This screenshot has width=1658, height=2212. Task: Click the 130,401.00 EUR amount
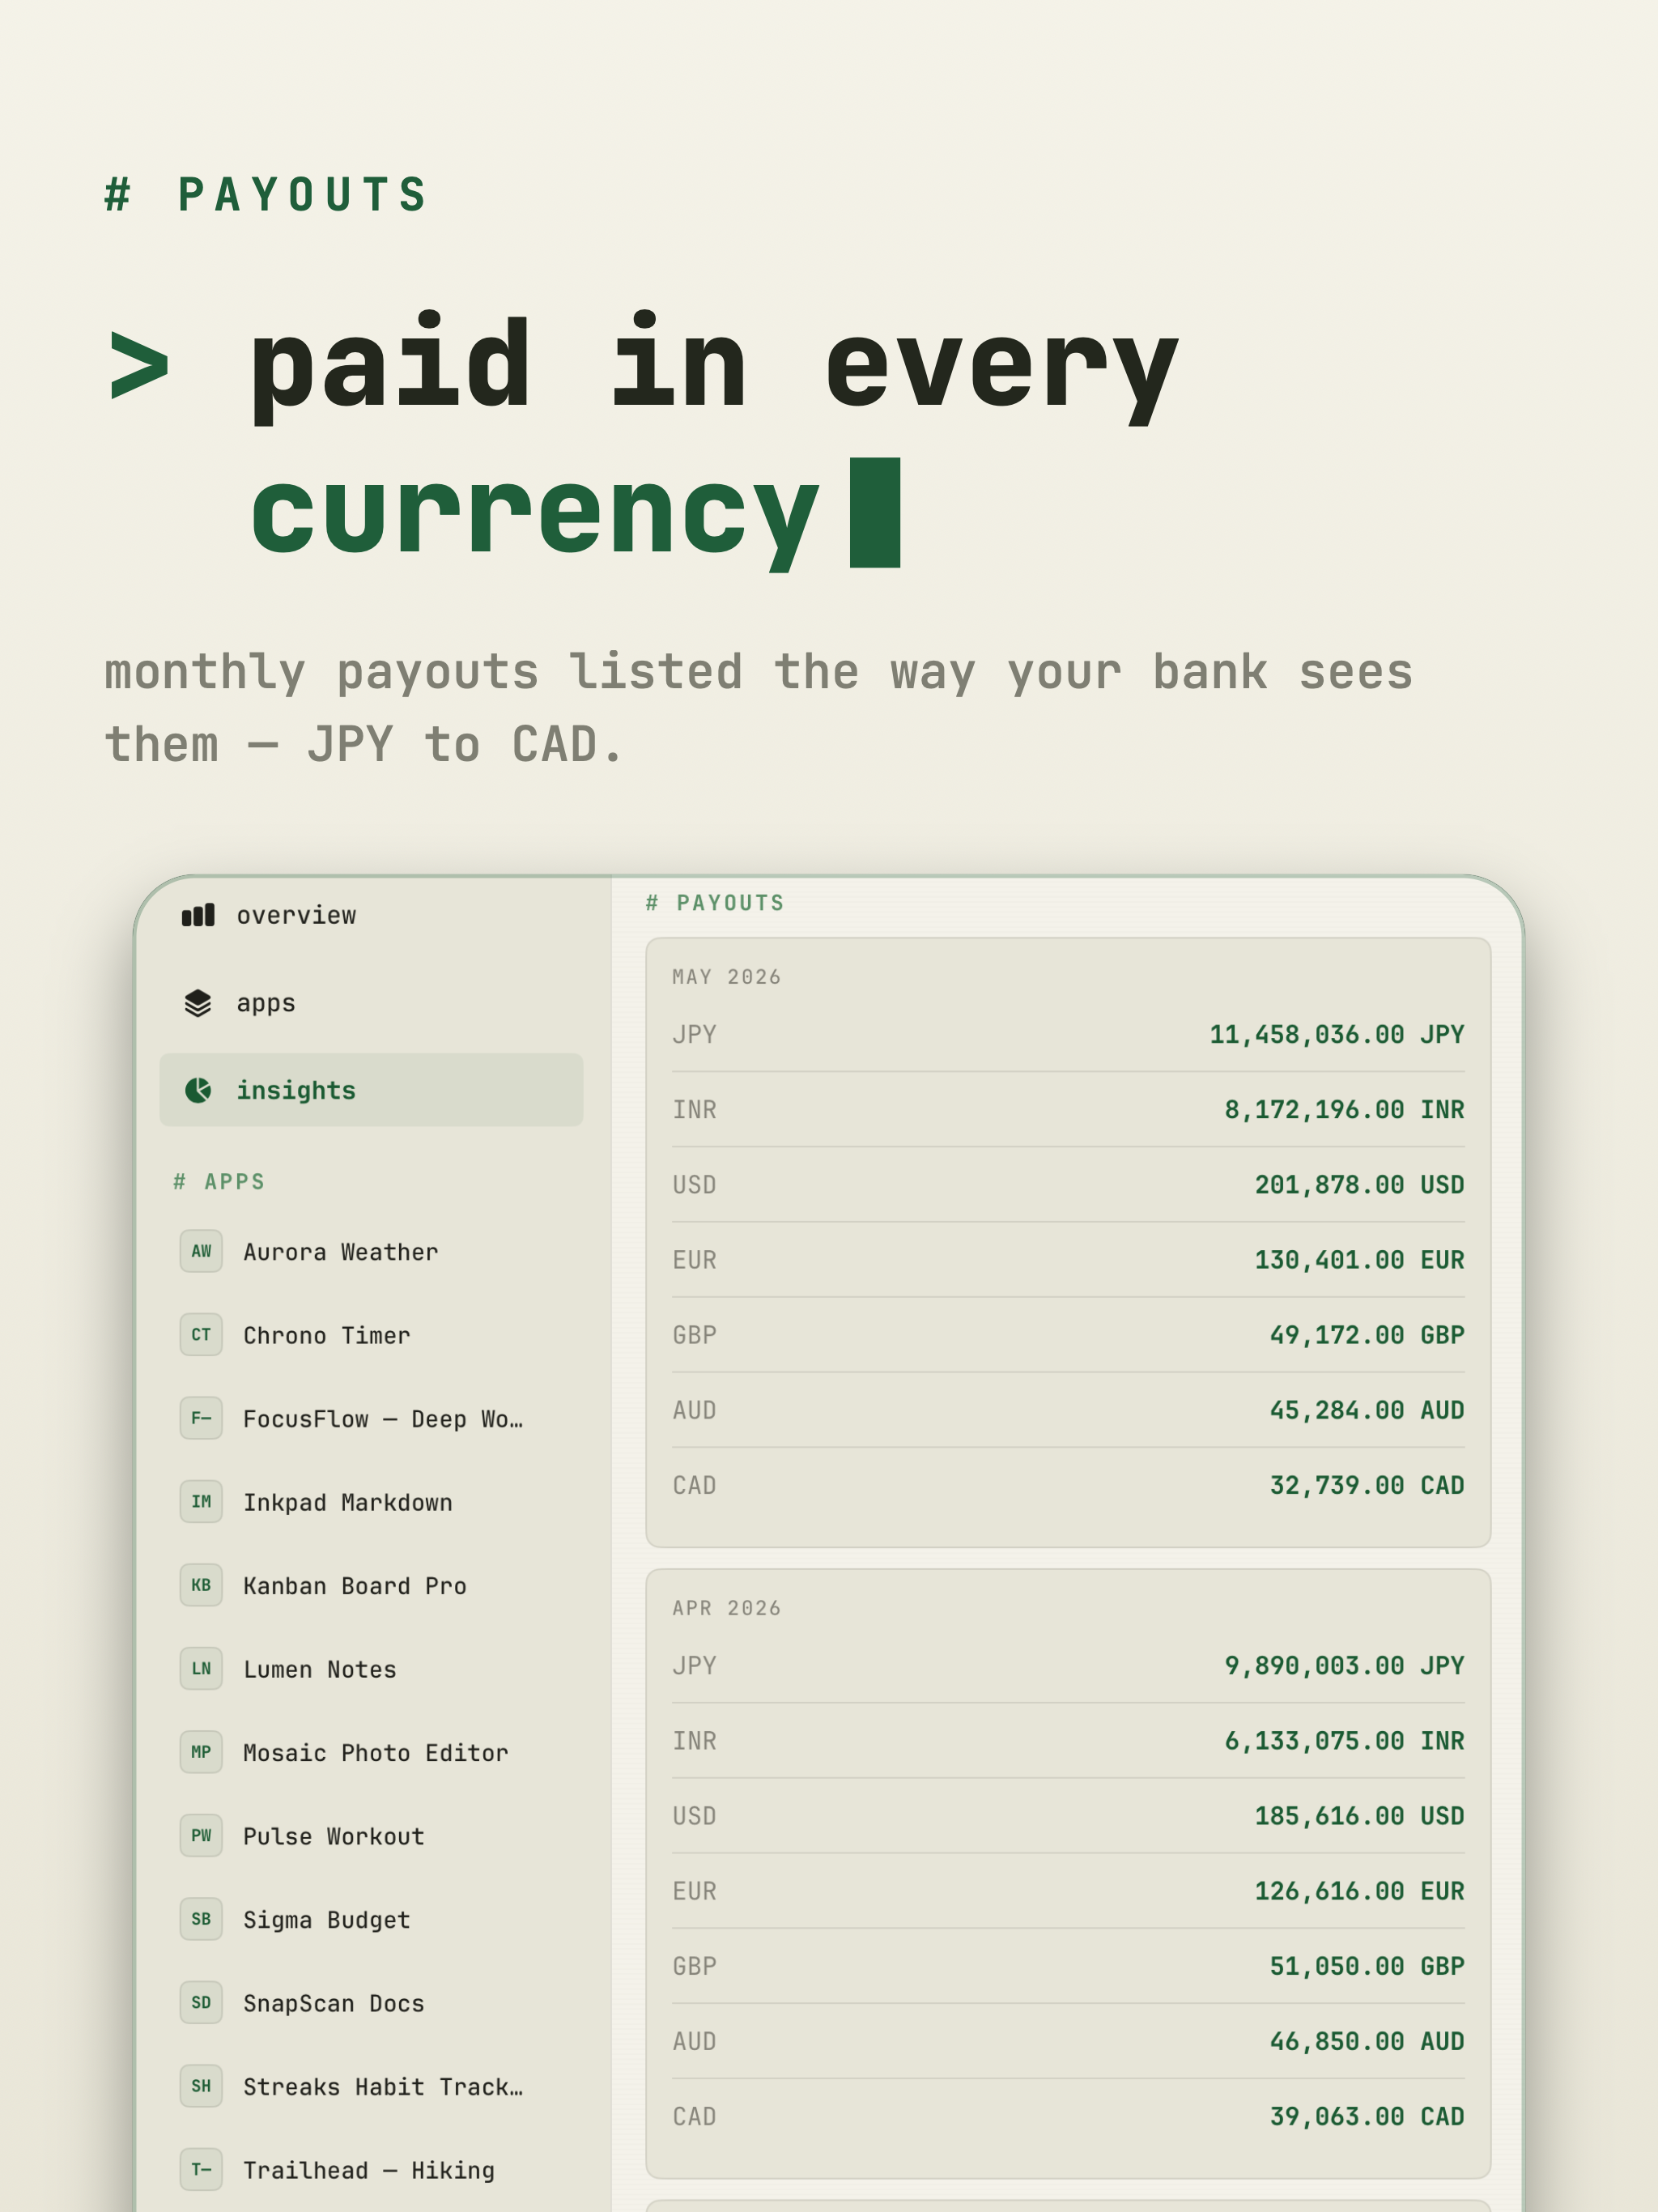point(1360,1260)
